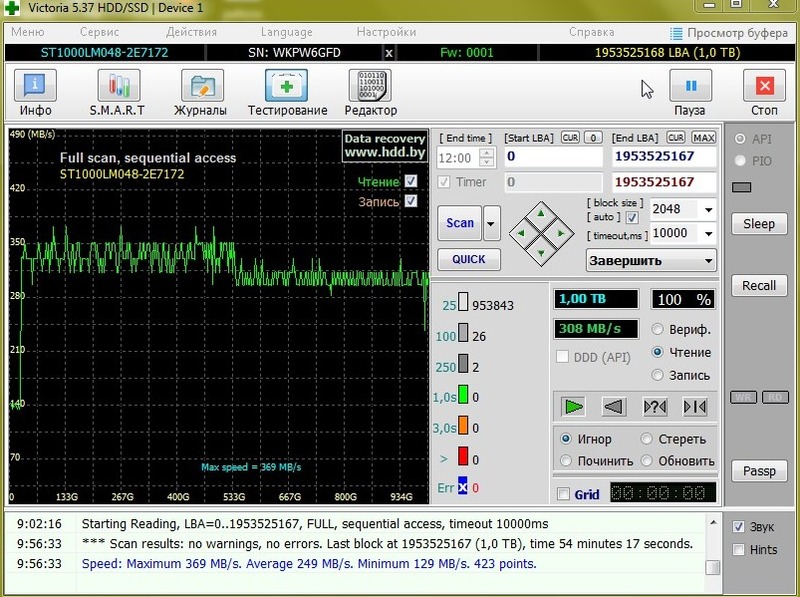The image size is (800, 597).
Task: Click the green play scan arrow
Action: click(x=573, y=406)
